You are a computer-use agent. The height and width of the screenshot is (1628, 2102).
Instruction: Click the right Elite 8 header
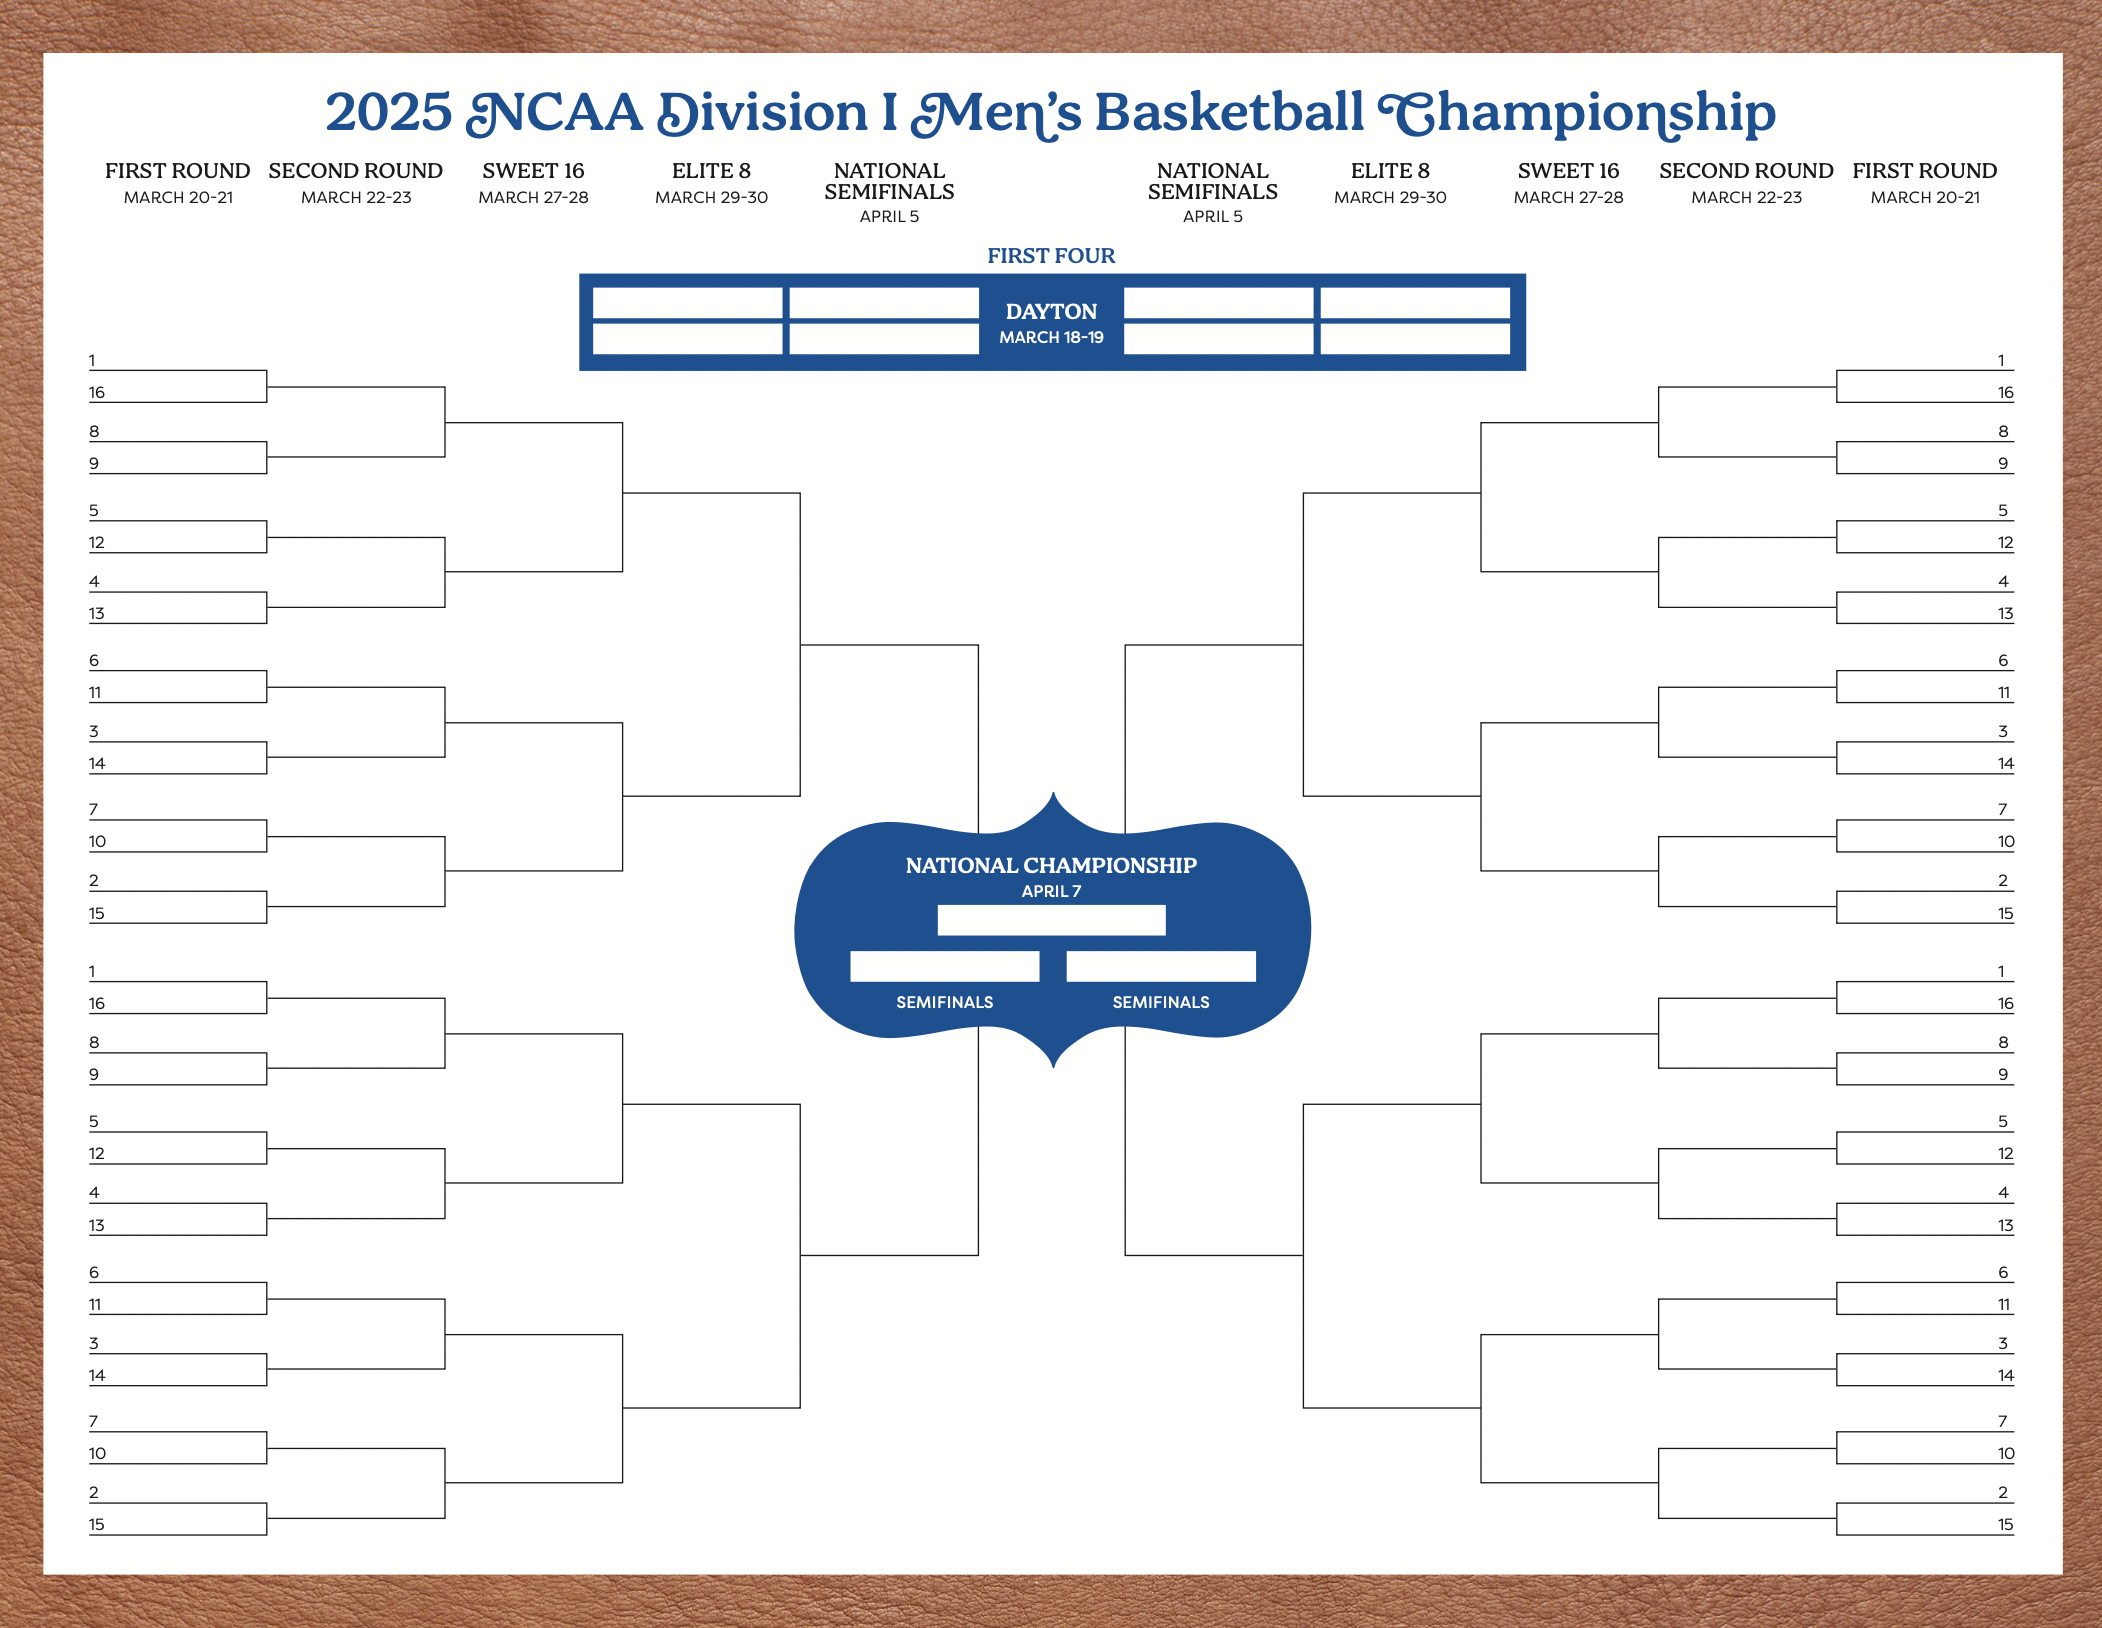point(1390,183)
